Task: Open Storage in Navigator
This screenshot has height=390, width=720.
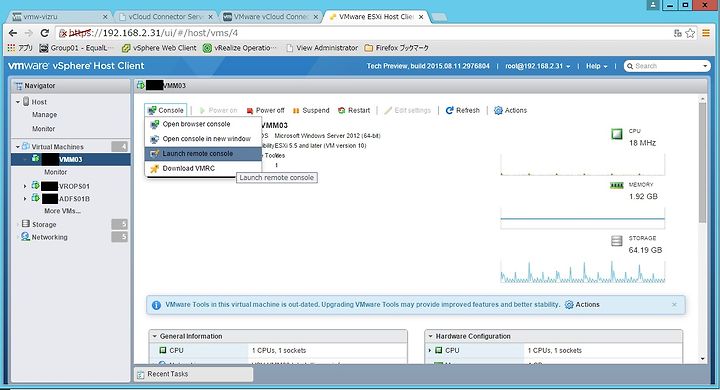Action: (x=44, y=225)
